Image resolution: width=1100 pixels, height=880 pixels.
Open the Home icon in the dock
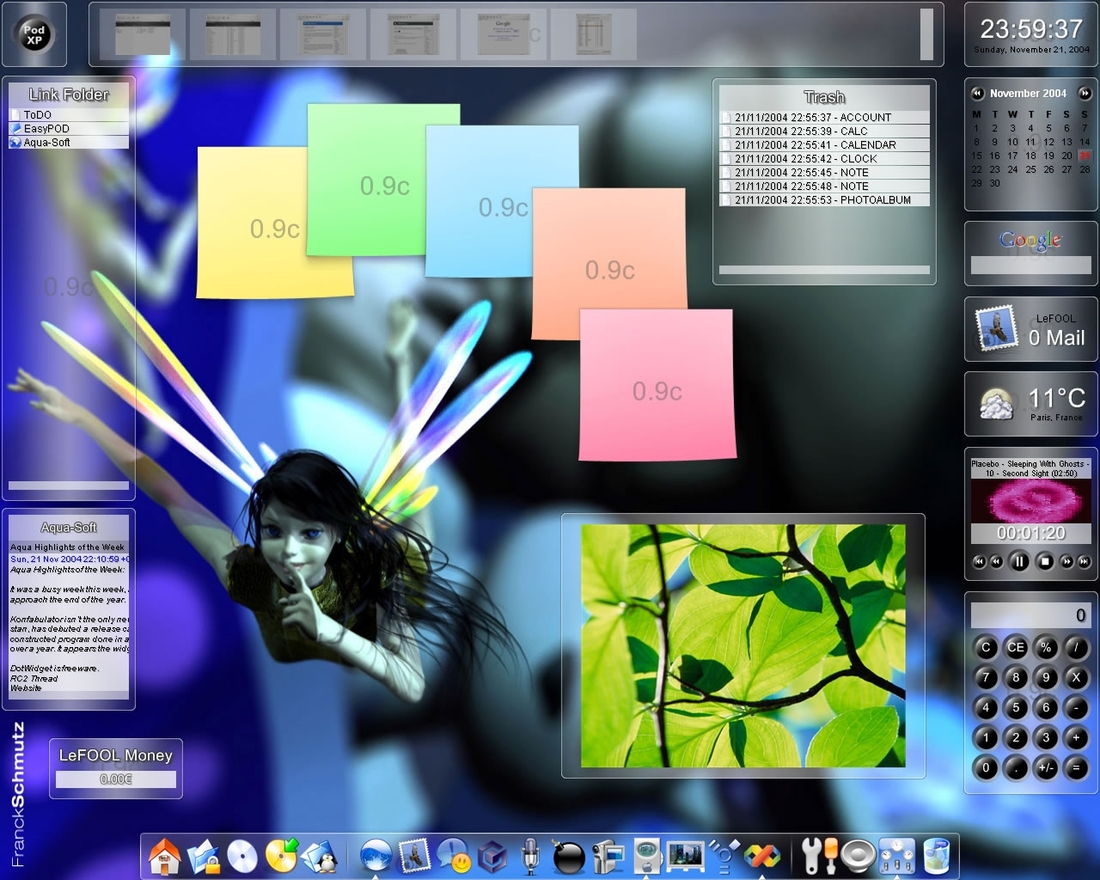tap(164, 856)
